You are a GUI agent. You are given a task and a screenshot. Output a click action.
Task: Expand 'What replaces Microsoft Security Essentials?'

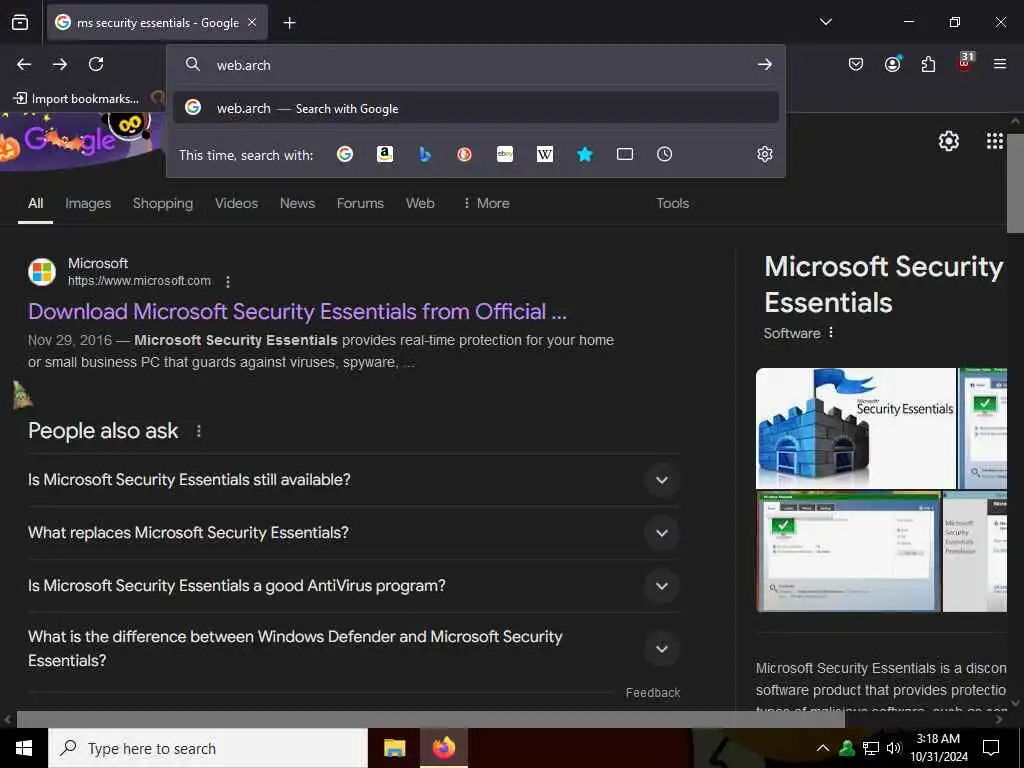tap(353, 532)
